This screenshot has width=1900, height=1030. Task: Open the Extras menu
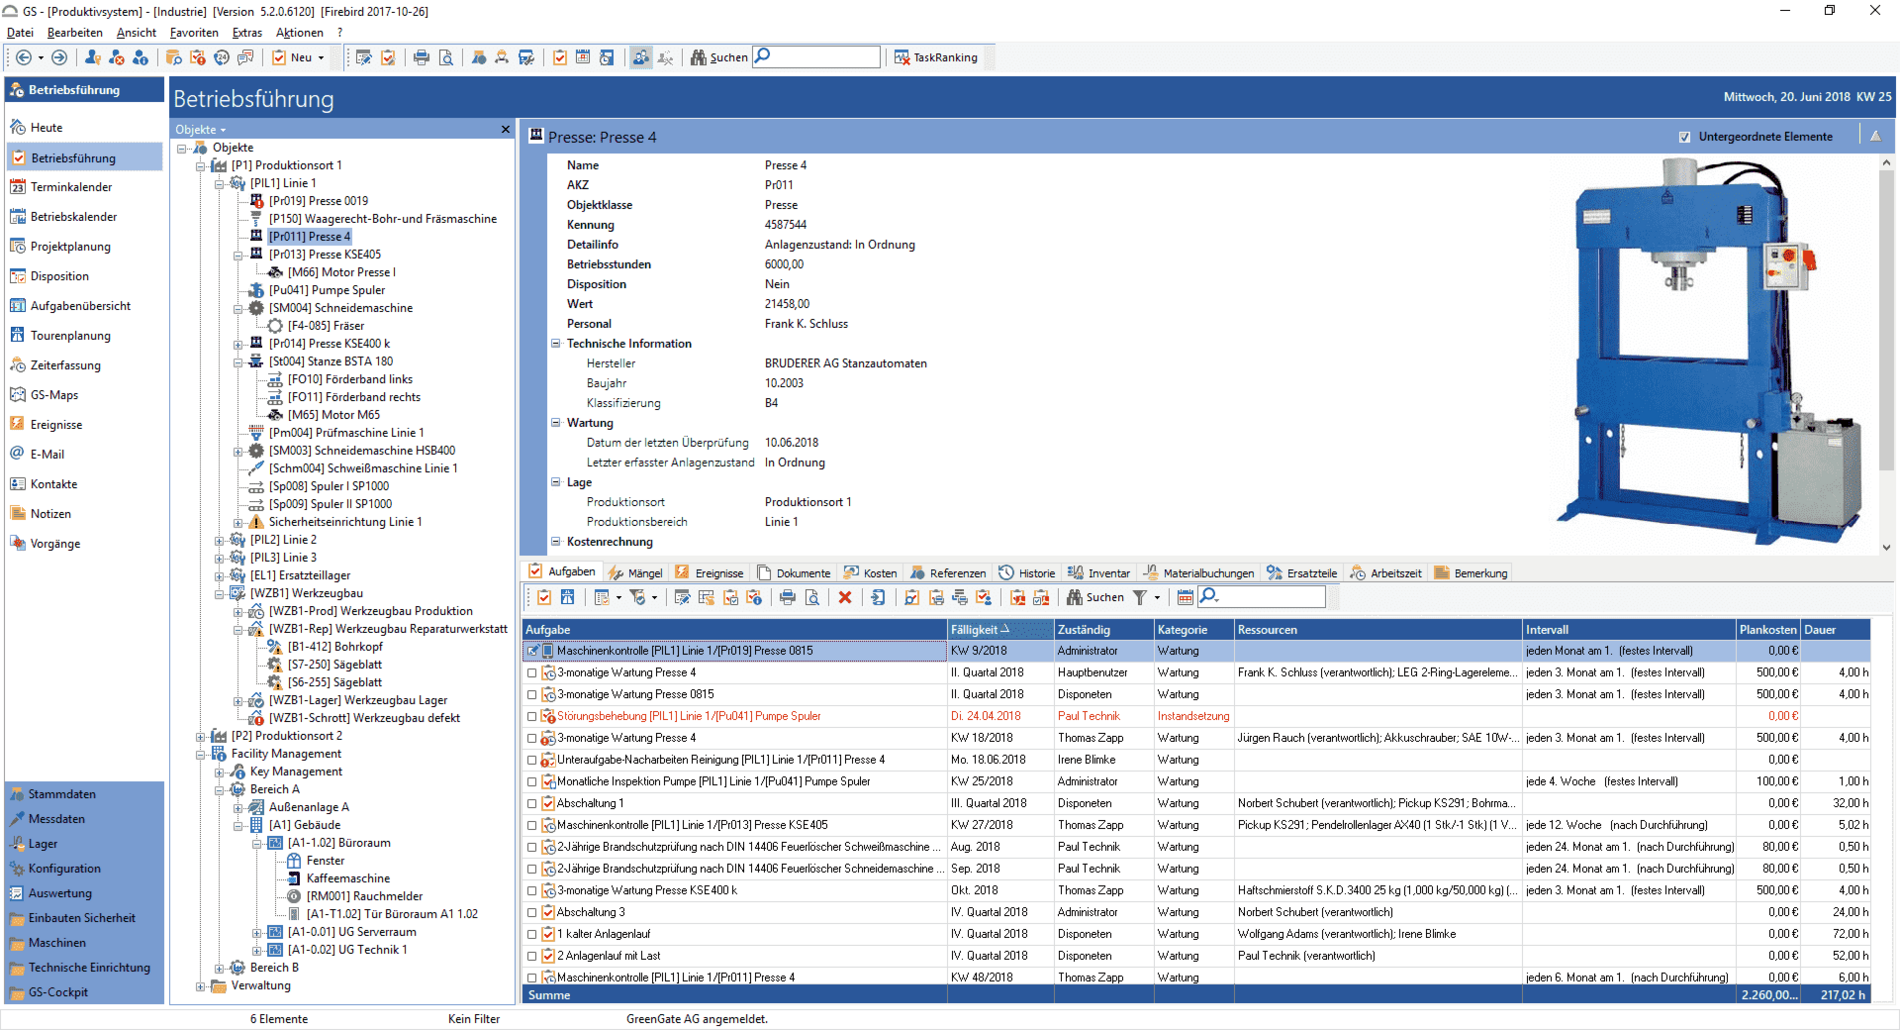(x=246, y=33)
